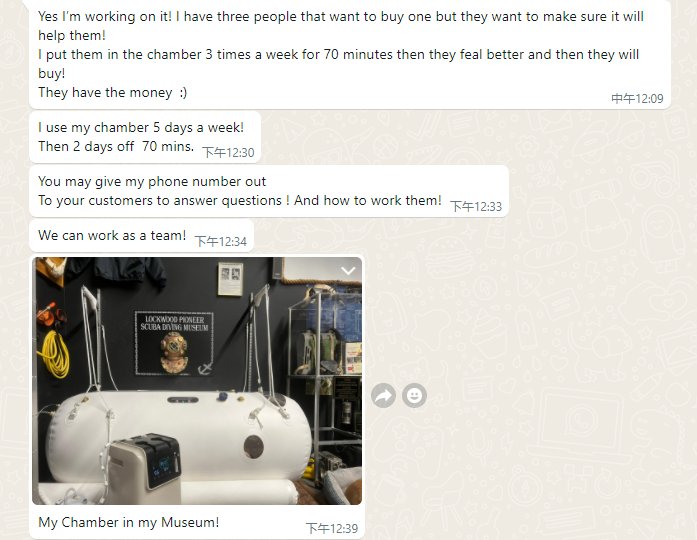Click the oxygen concentrator device in the photo
The image size is (697, 540).
tap(145, 468)
